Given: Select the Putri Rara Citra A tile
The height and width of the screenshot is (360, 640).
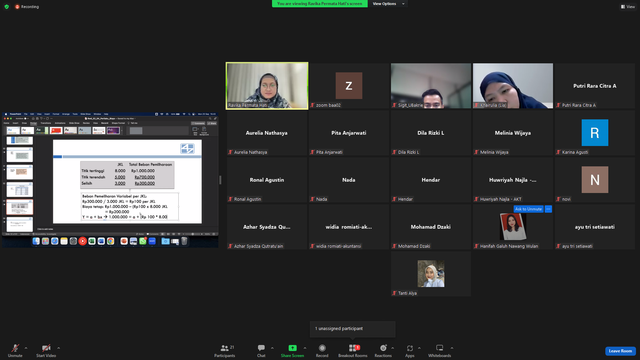Looking at the screenshot, I should coord(595,86).
